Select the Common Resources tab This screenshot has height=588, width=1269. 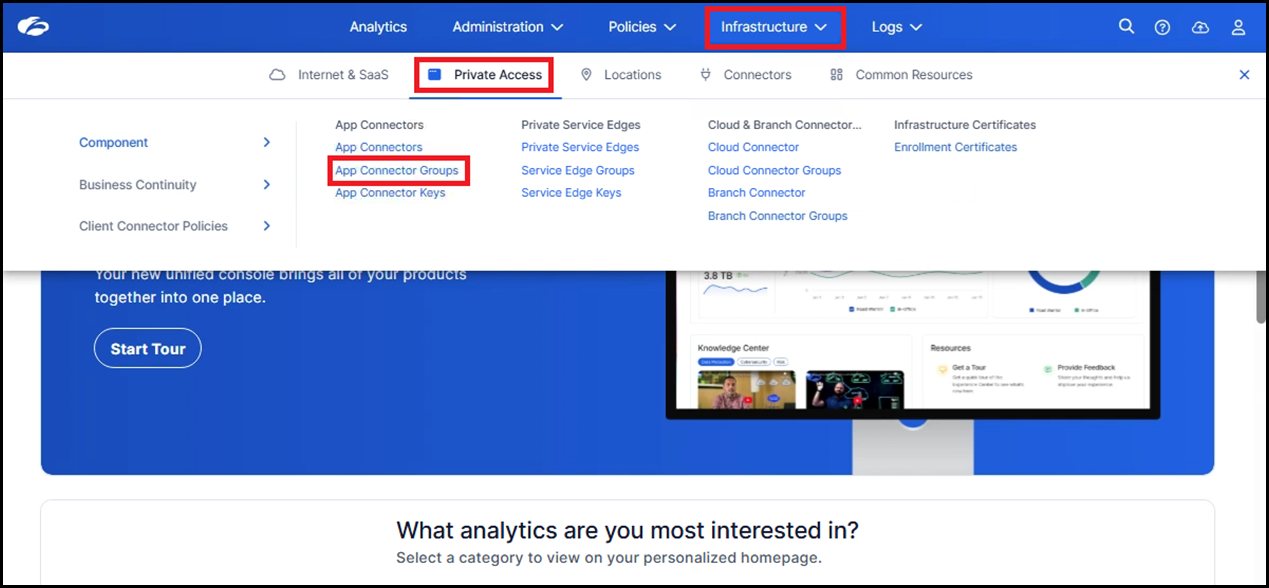tap(901, 75)
